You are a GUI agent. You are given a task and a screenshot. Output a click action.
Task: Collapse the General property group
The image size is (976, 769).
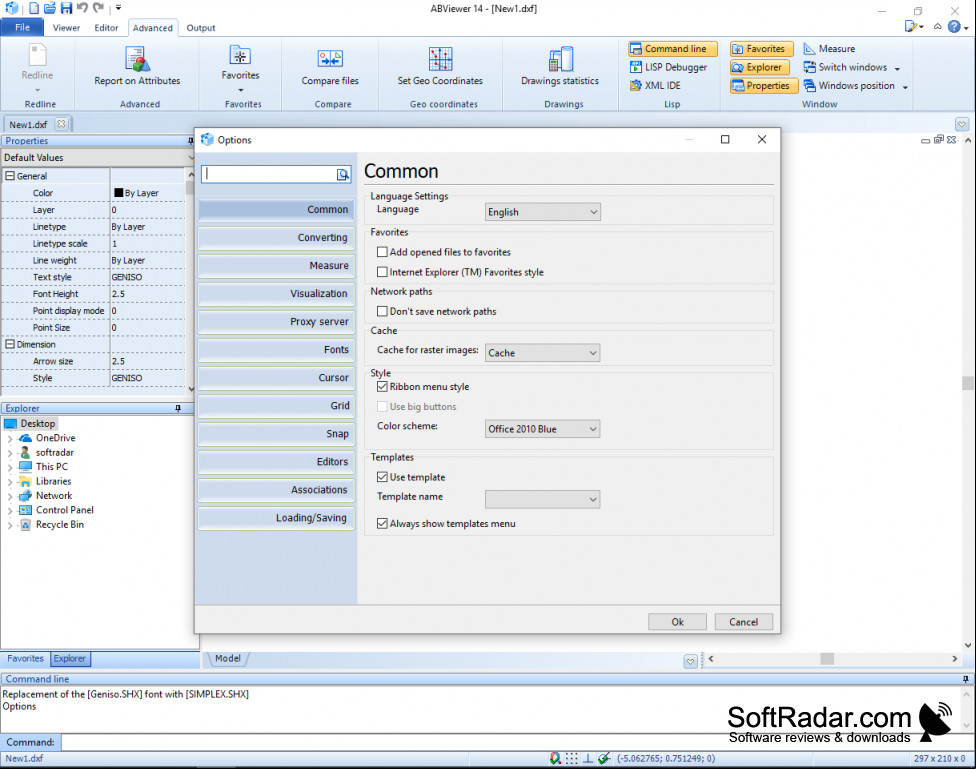[10, 176]
